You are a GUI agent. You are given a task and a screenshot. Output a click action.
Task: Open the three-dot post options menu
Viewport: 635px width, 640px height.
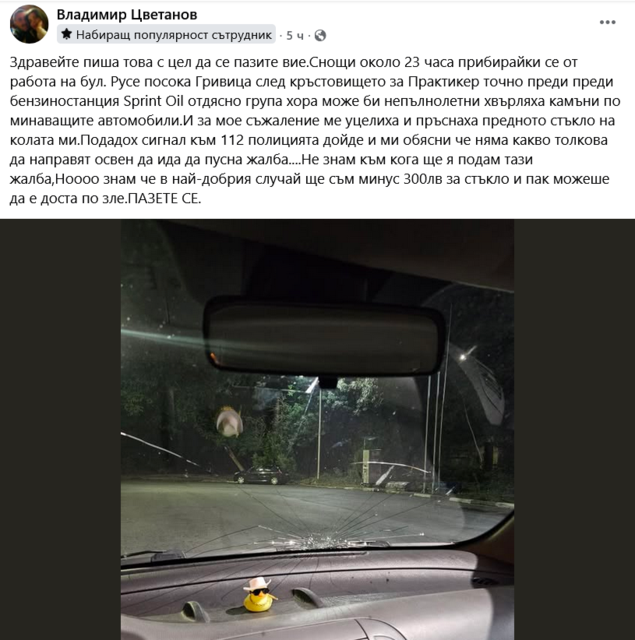[x=607, y=22]
